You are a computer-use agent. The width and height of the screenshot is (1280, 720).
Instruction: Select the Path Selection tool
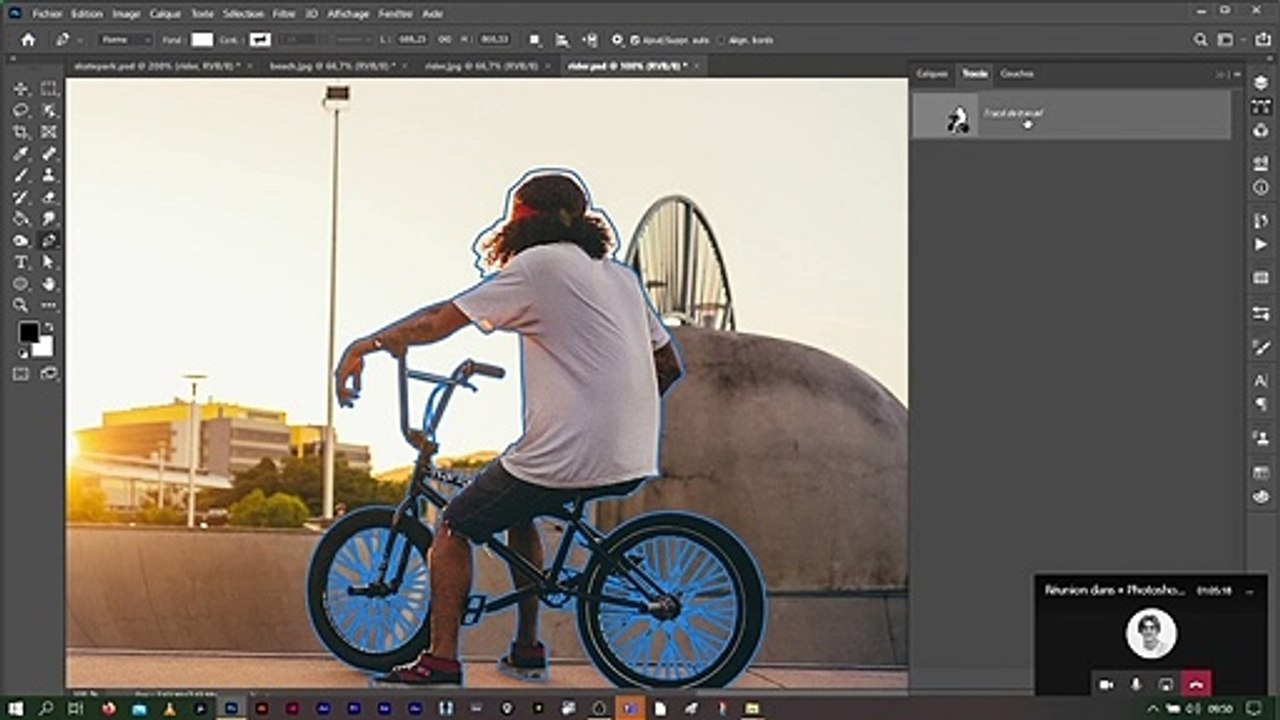coord(49,262)
